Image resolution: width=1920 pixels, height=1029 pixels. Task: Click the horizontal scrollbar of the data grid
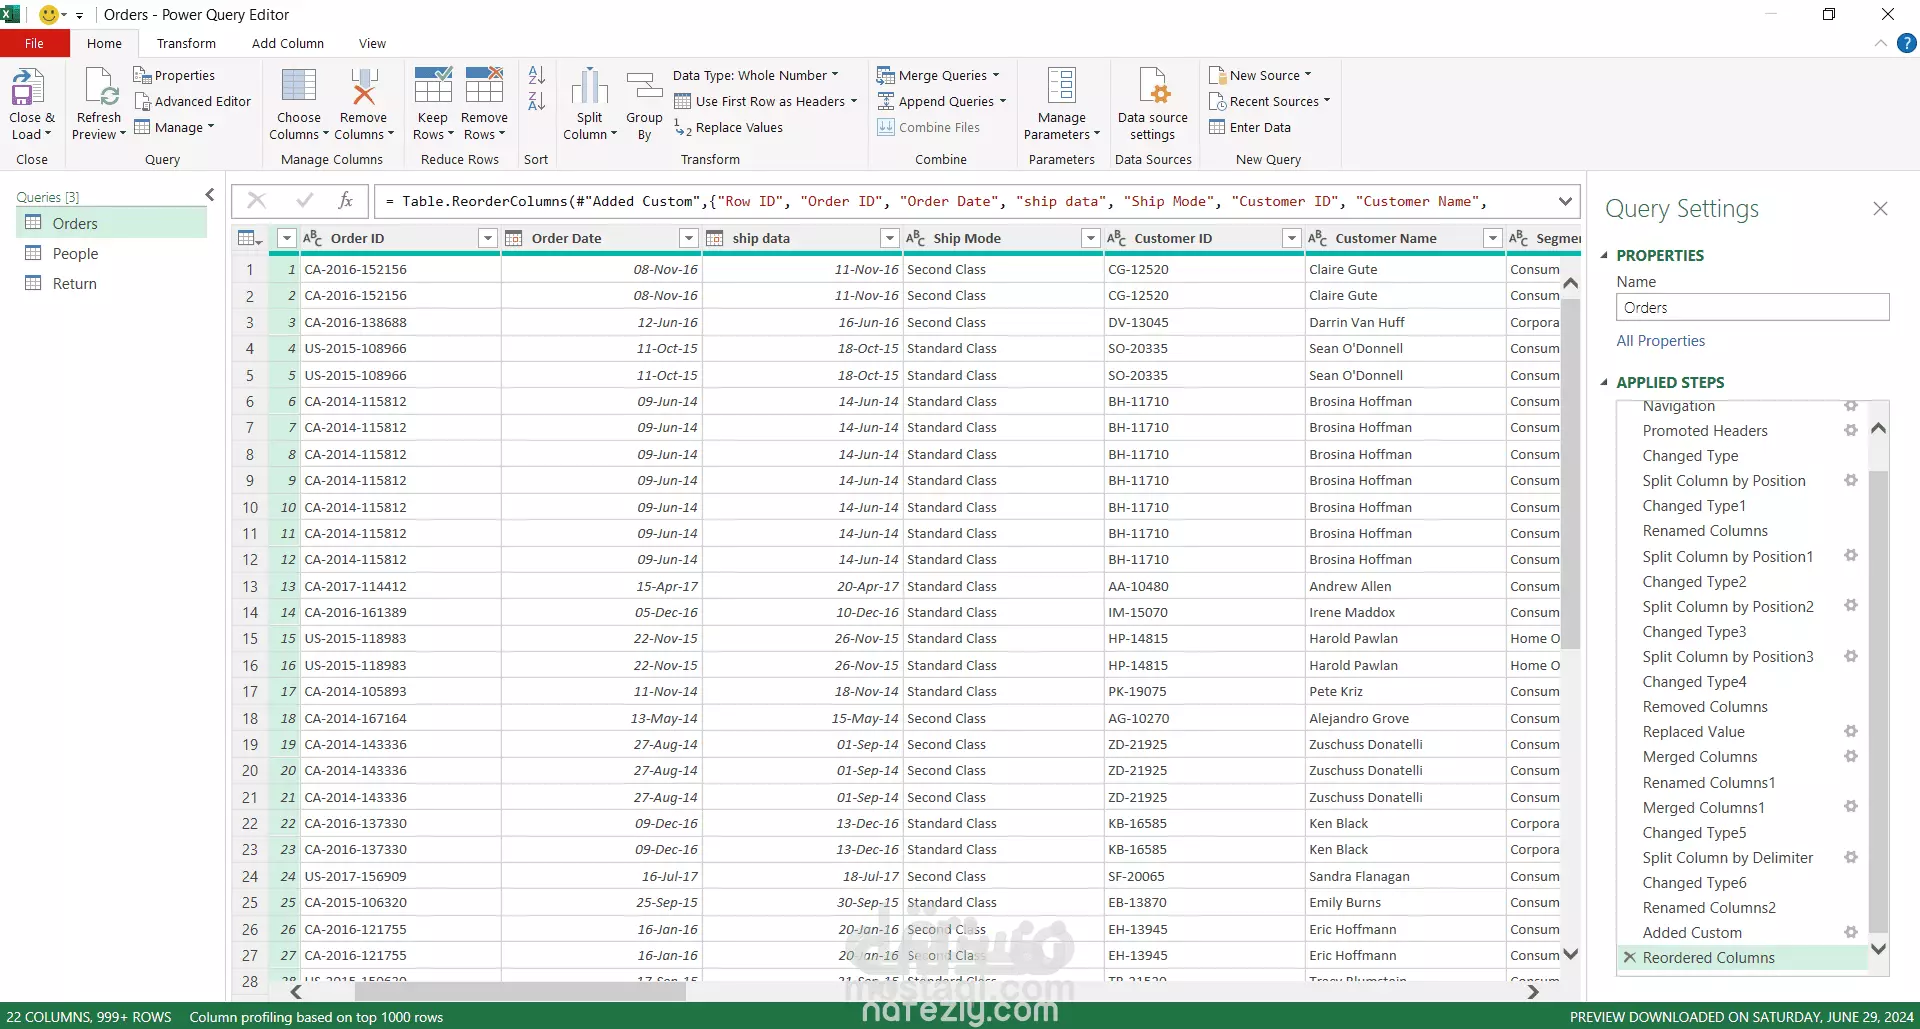tap(520, 992)
